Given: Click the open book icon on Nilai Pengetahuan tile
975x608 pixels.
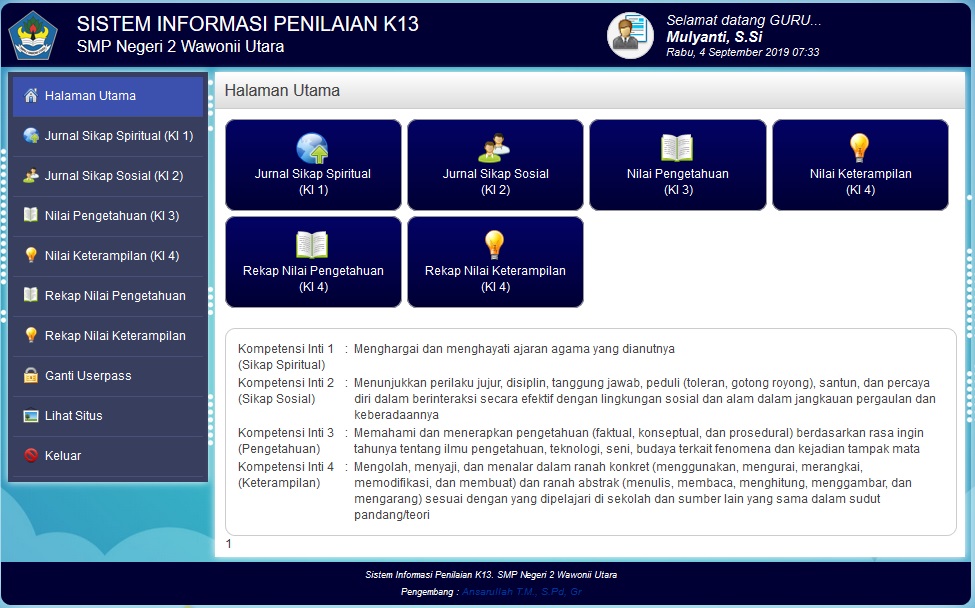Looking at the screenshot, I should pos(677,148).
